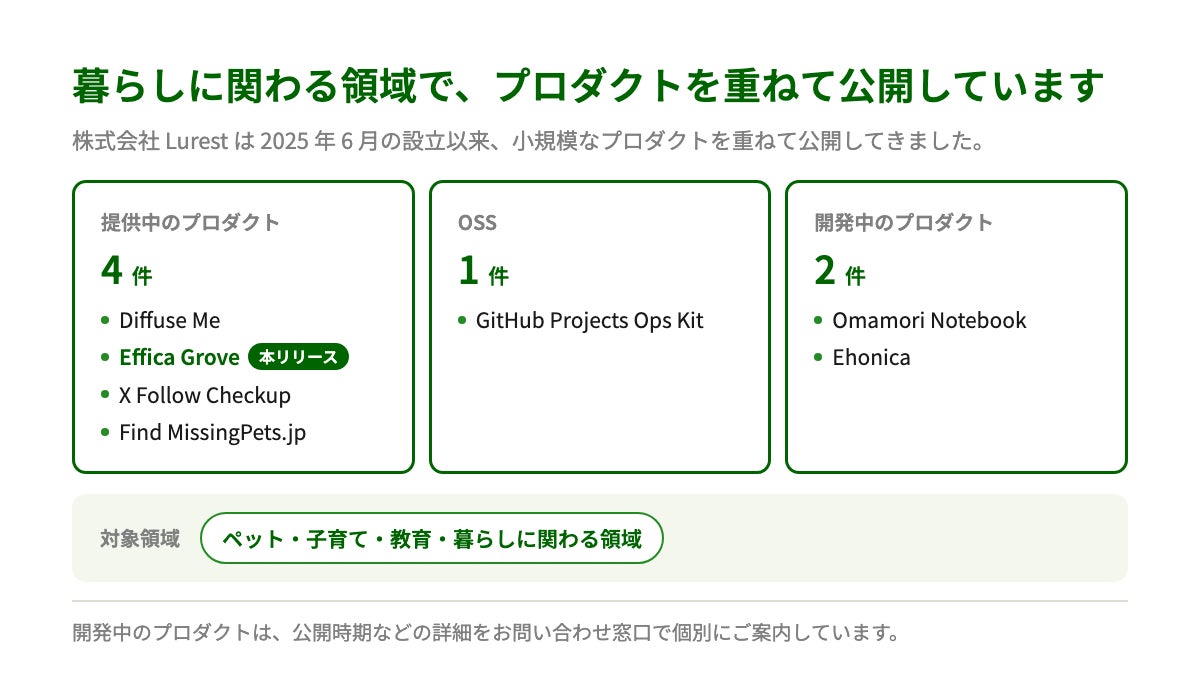
Task: Click the OSS card heading
Action: click(477, 222)
